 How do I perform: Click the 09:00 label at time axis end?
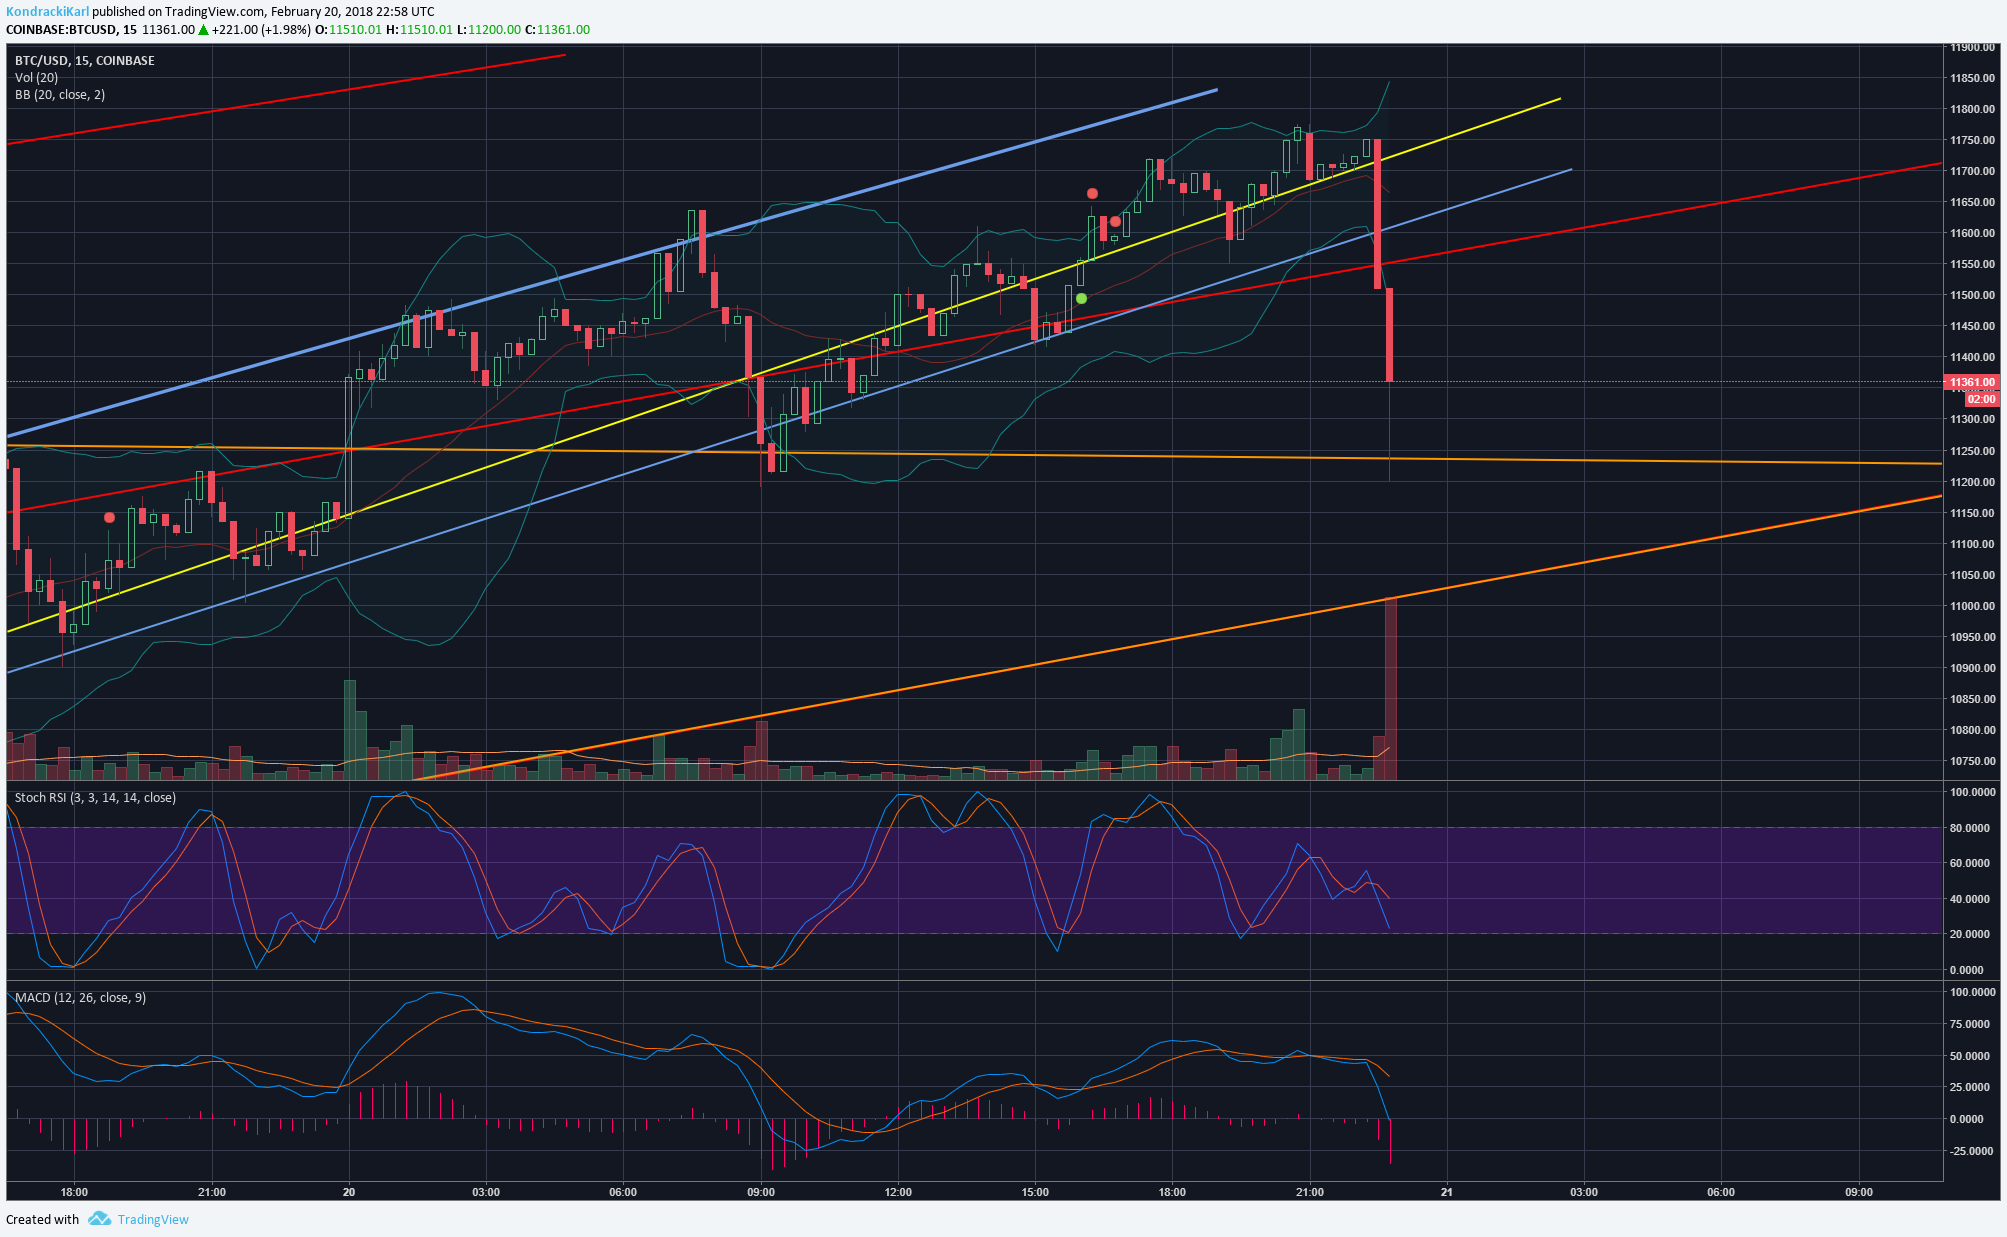point(1859,1192)
